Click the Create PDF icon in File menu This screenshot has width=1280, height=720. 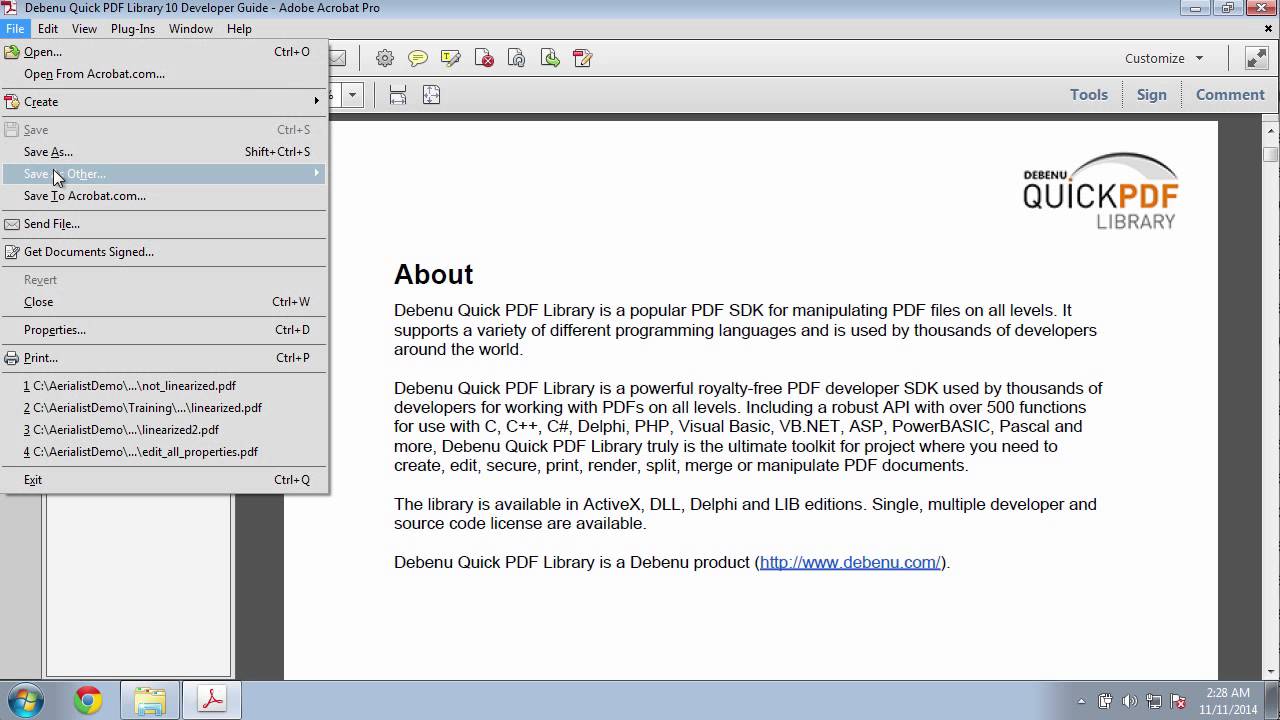point(12,102)
